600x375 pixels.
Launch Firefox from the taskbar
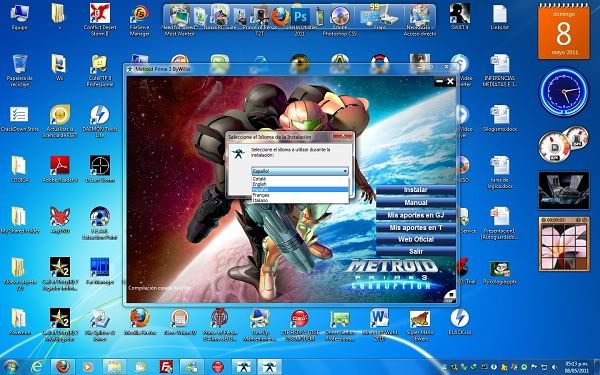coord(63,367)
